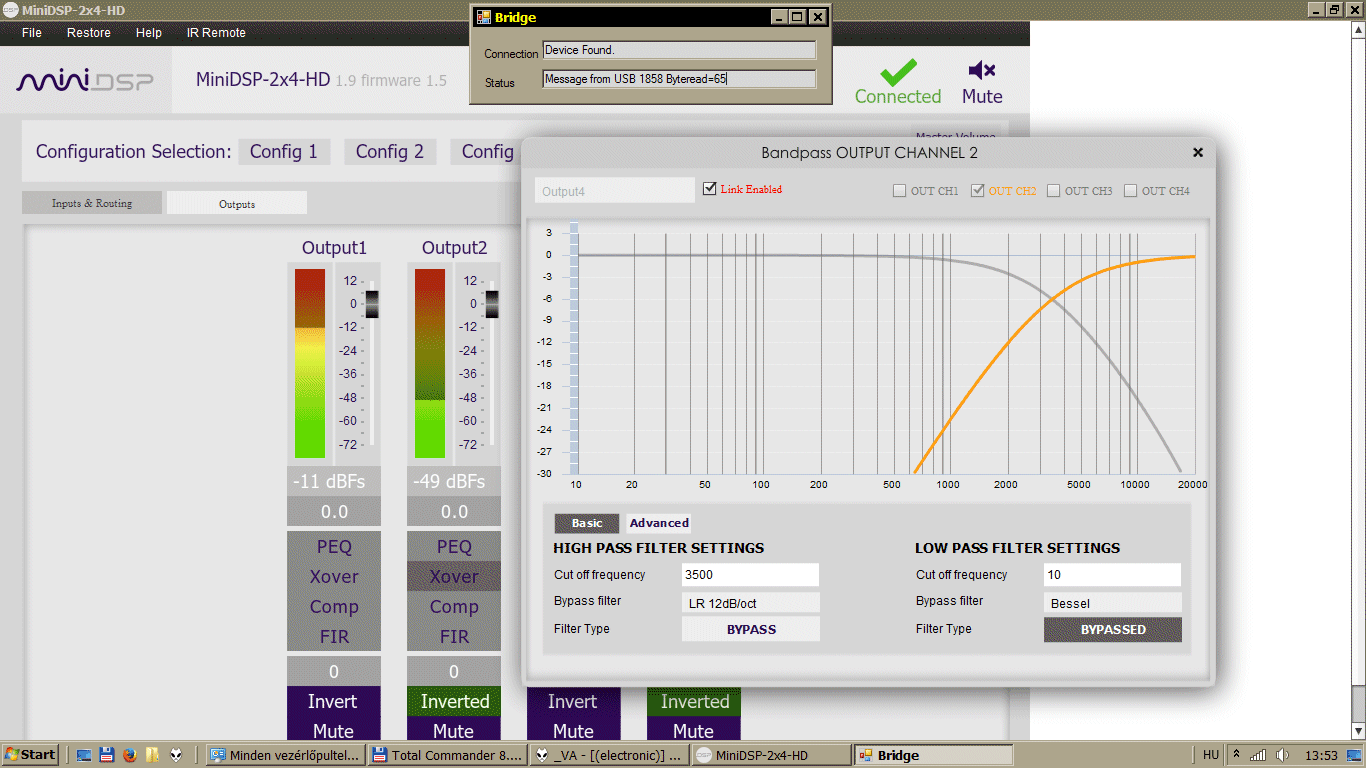
Task: Click Output1 gain fader
Action: 372,305
